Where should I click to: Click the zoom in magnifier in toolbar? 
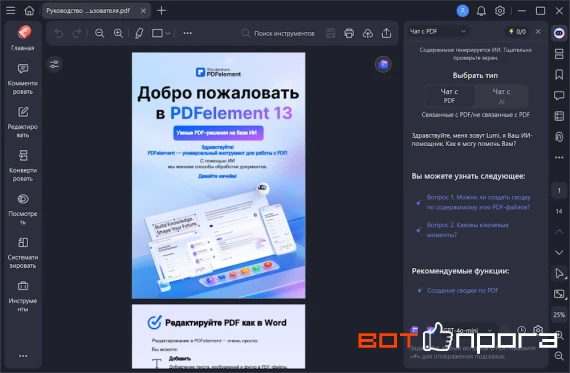pos(118,33)
